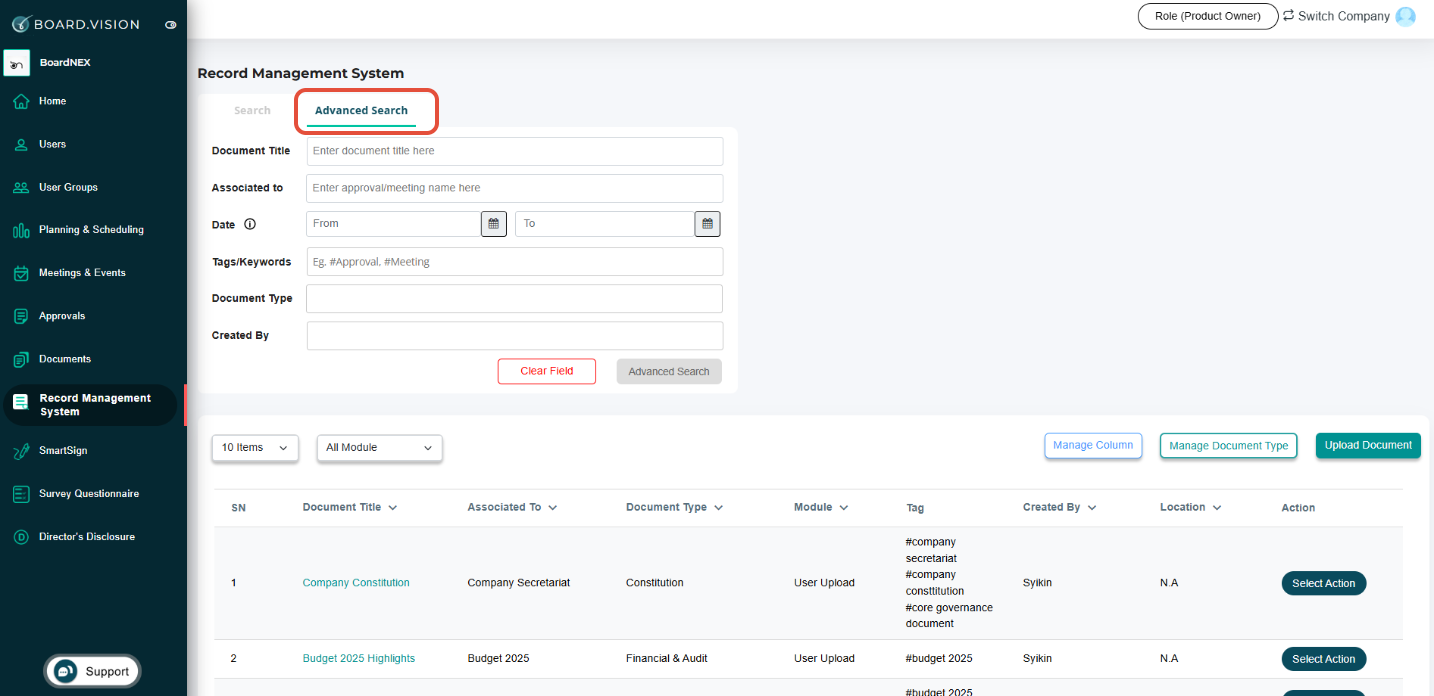Open the SmartSign menu item
Screen dimensions: 1434x696
point(63,451)
